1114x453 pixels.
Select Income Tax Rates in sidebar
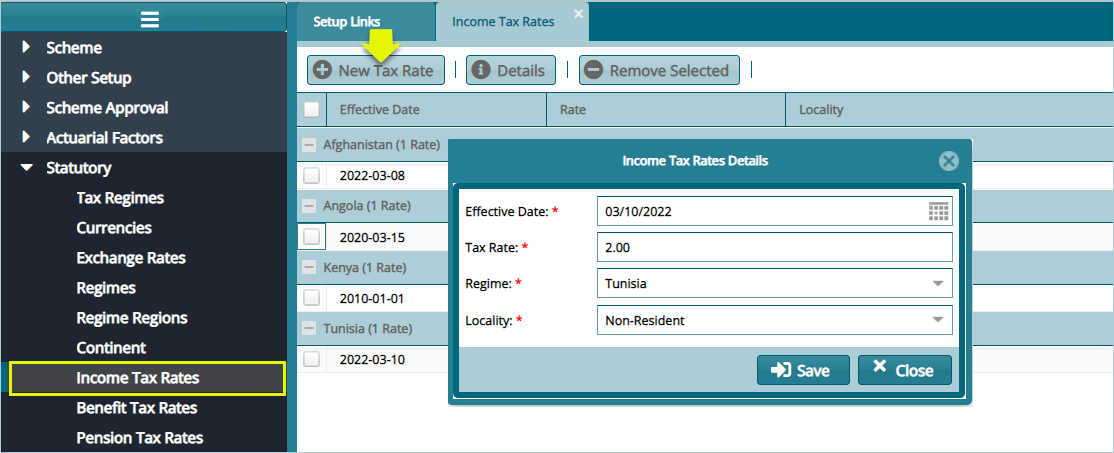(x=148, y=378)
